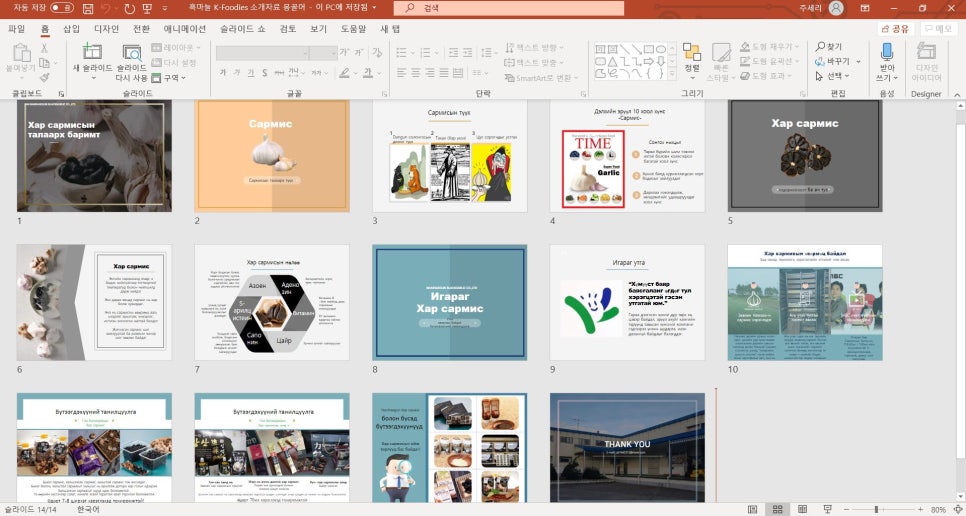Select slide 4 TIME Garlic thumbnail
This screenshot has width=966, height=516.
tap(627, 156)
